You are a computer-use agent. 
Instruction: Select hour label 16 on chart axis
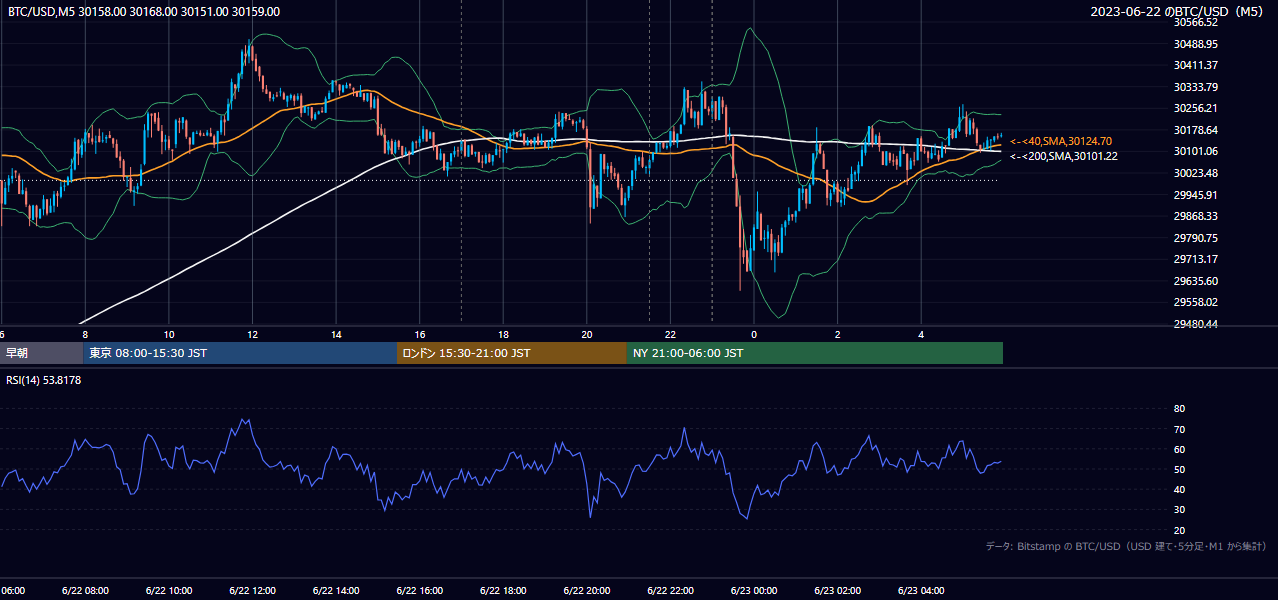(x=420, y=335)
